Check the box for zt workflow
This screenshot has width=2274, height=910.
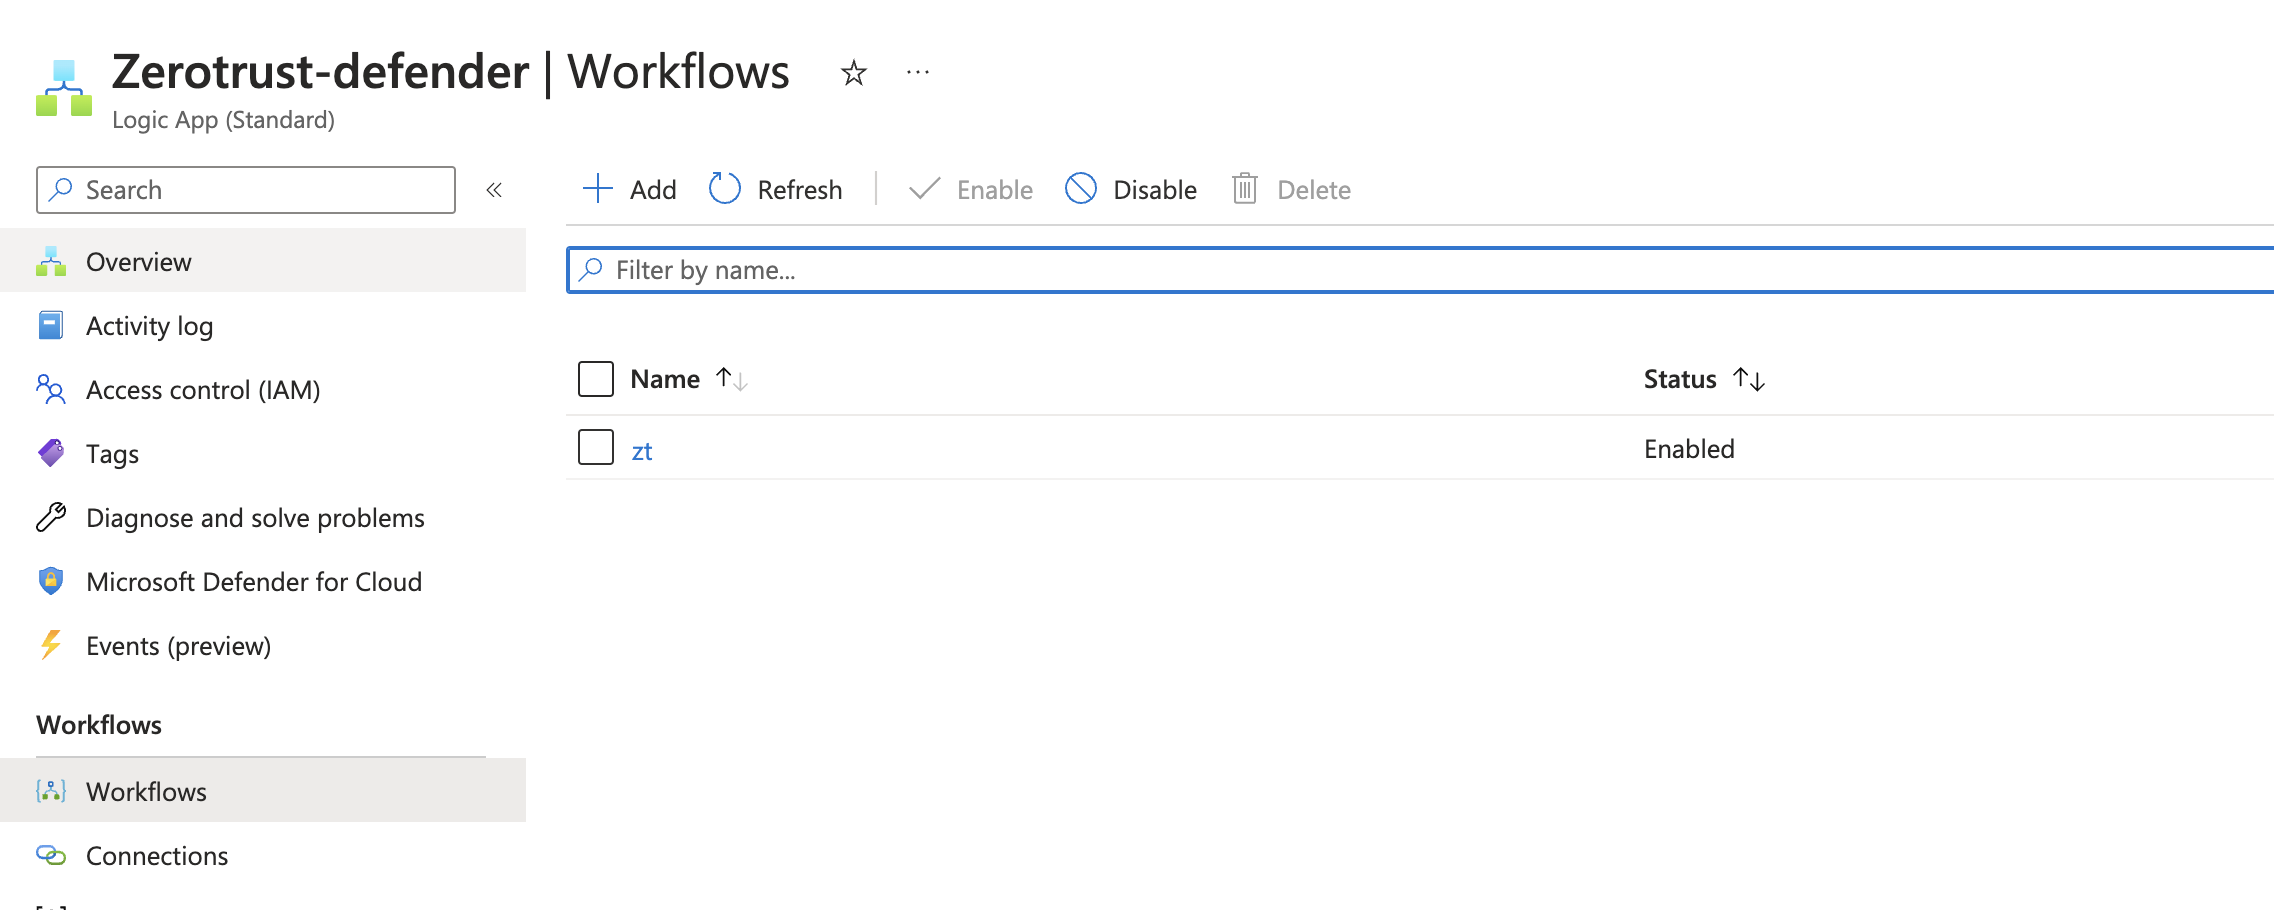pos(596,447)
